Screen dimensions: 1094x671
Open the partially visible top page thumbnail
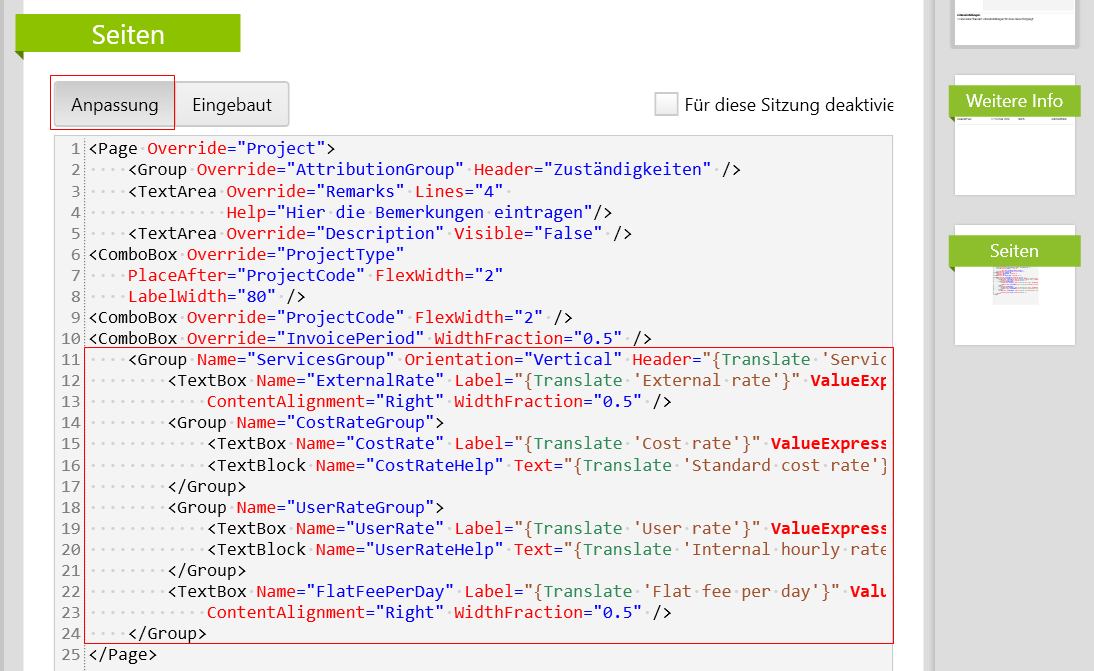point(1014,22)
